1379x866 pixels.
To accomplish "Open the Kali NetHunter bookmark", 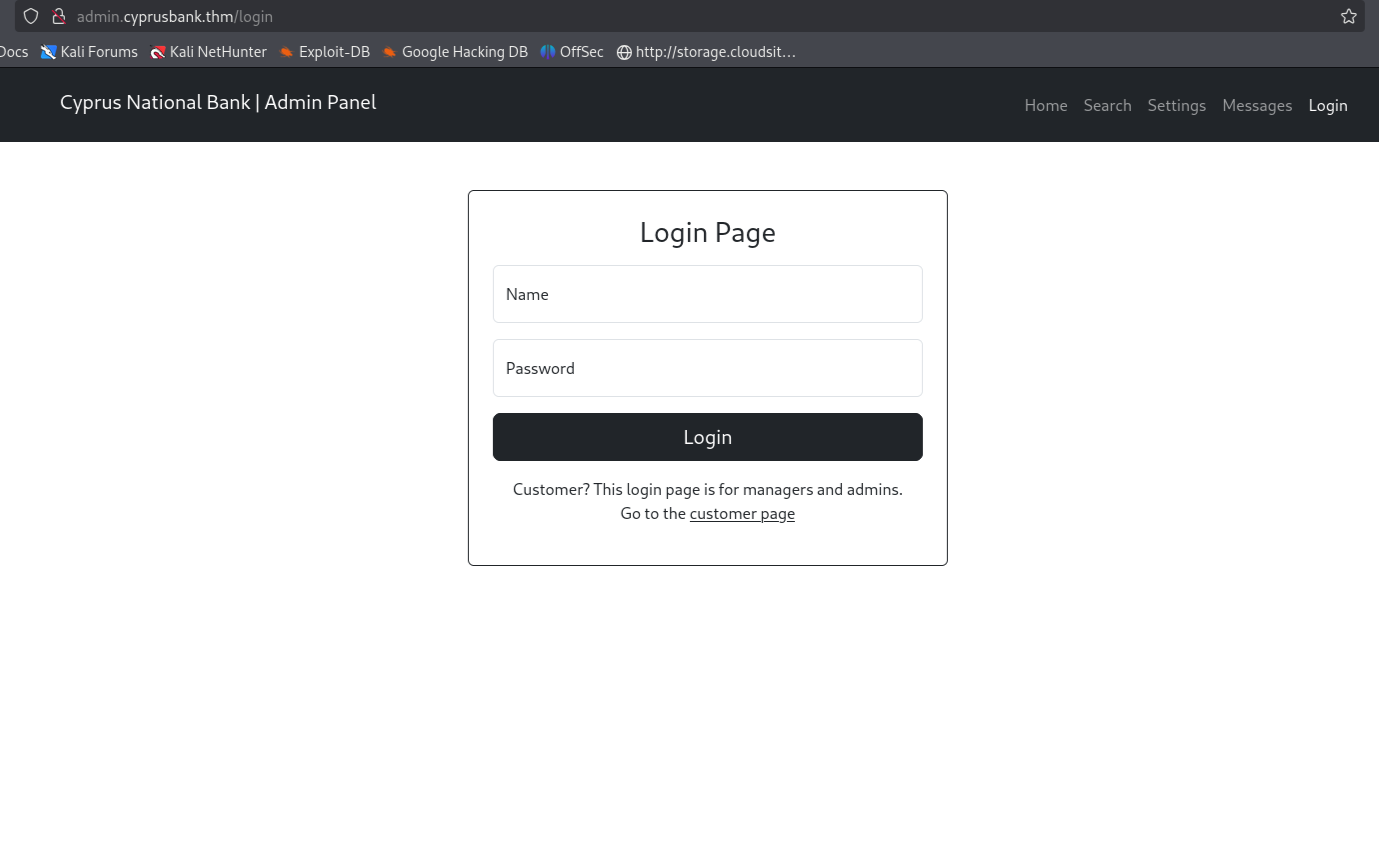I will (208, 52).
